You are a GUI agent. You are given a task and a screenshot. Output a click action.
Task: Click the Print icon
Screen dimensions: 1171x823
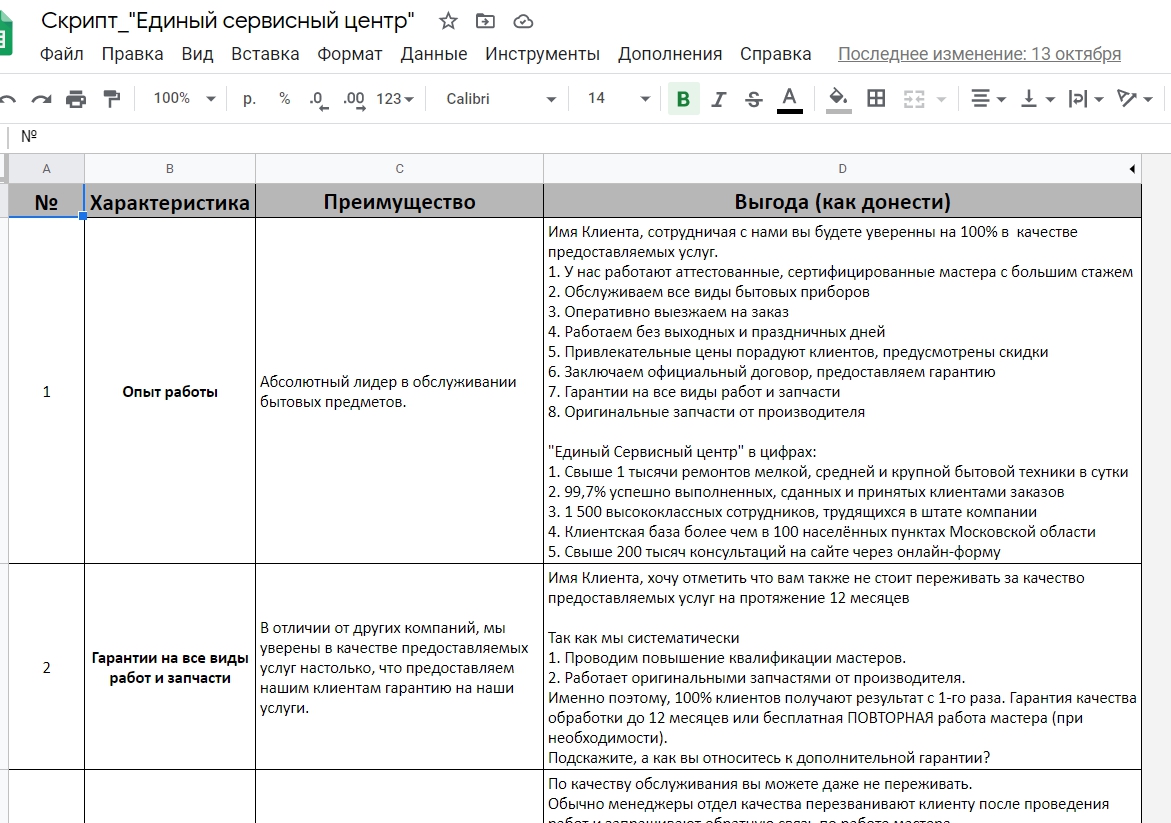76,98
